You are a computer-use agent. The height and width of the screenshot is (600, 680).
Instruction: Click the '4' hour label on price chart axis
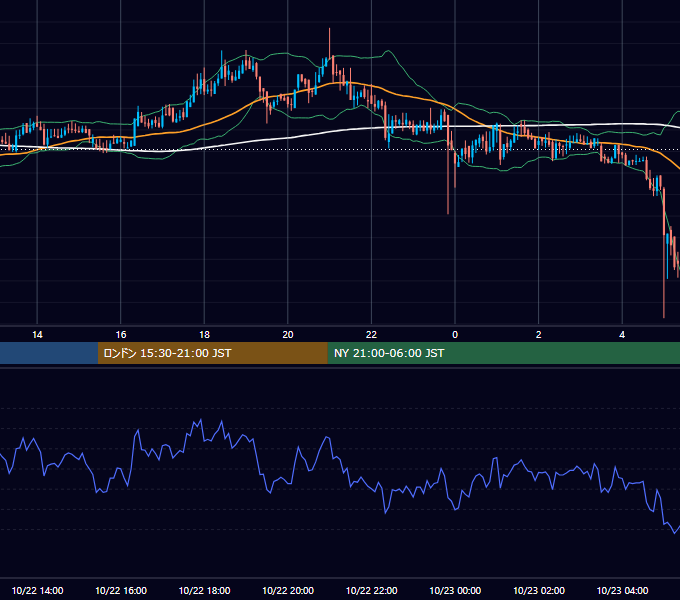click(622, 335)
